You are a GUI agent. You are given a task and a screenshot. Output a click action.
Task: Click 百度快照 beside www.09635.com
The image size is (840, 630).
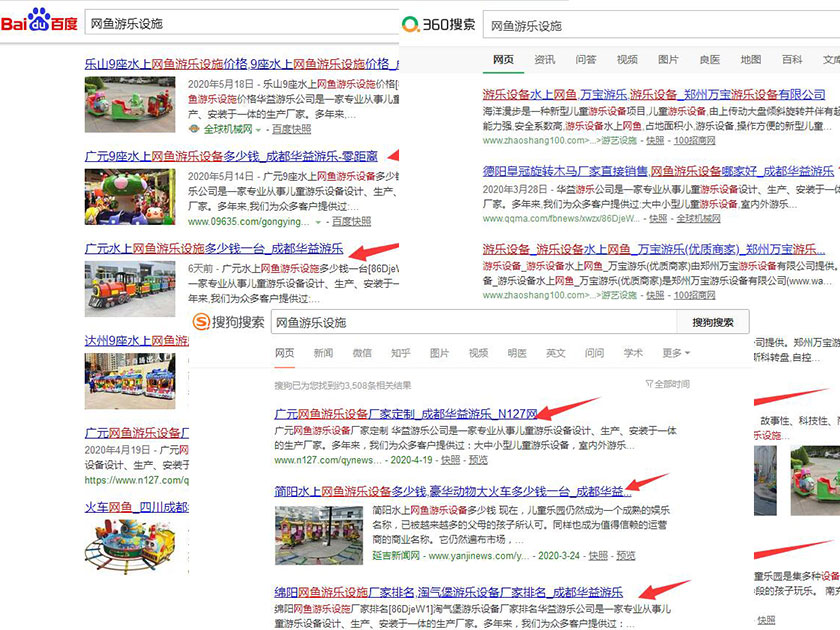point(351,222)
